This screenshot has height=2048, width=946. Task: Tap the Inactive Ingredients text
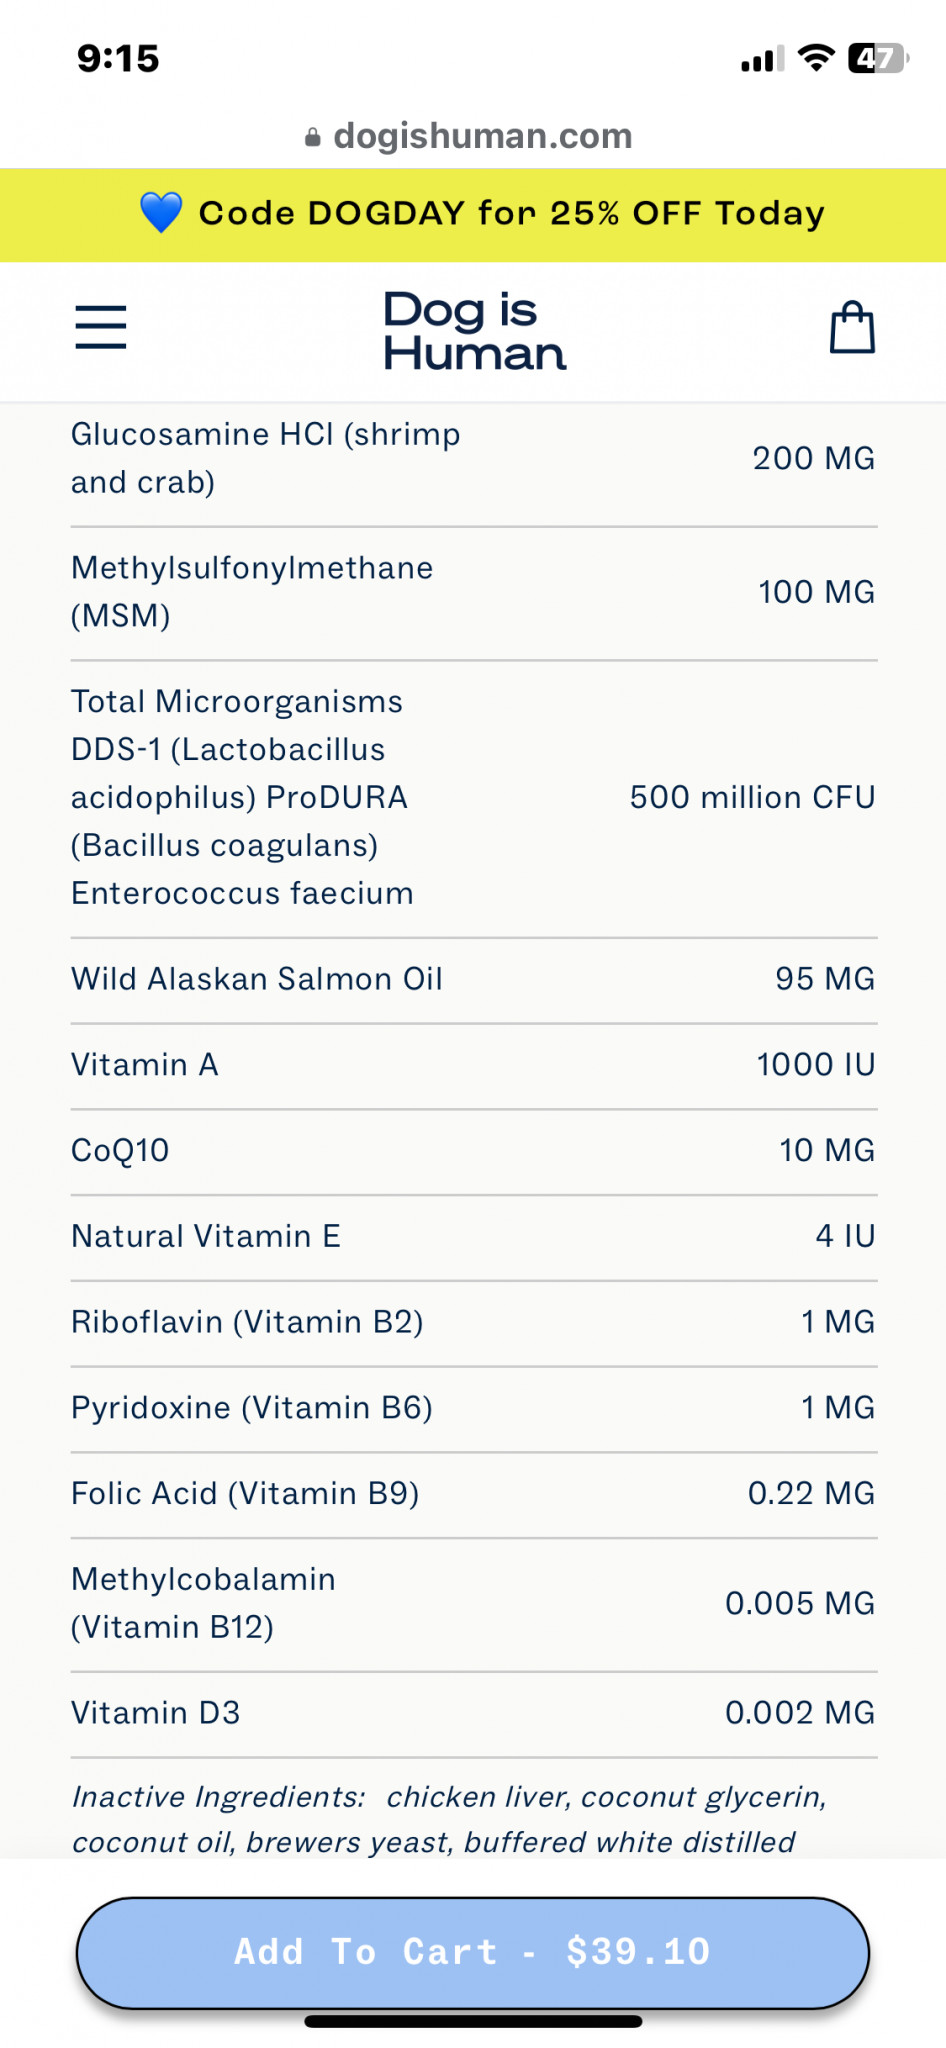coord(449,1819)
